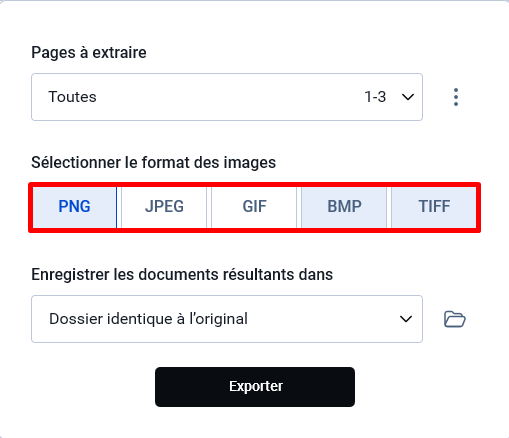Image resolution: width=509 pixels, height=438 pixels.
Task: Click the browse folder icon
Action: click(455, 319)
